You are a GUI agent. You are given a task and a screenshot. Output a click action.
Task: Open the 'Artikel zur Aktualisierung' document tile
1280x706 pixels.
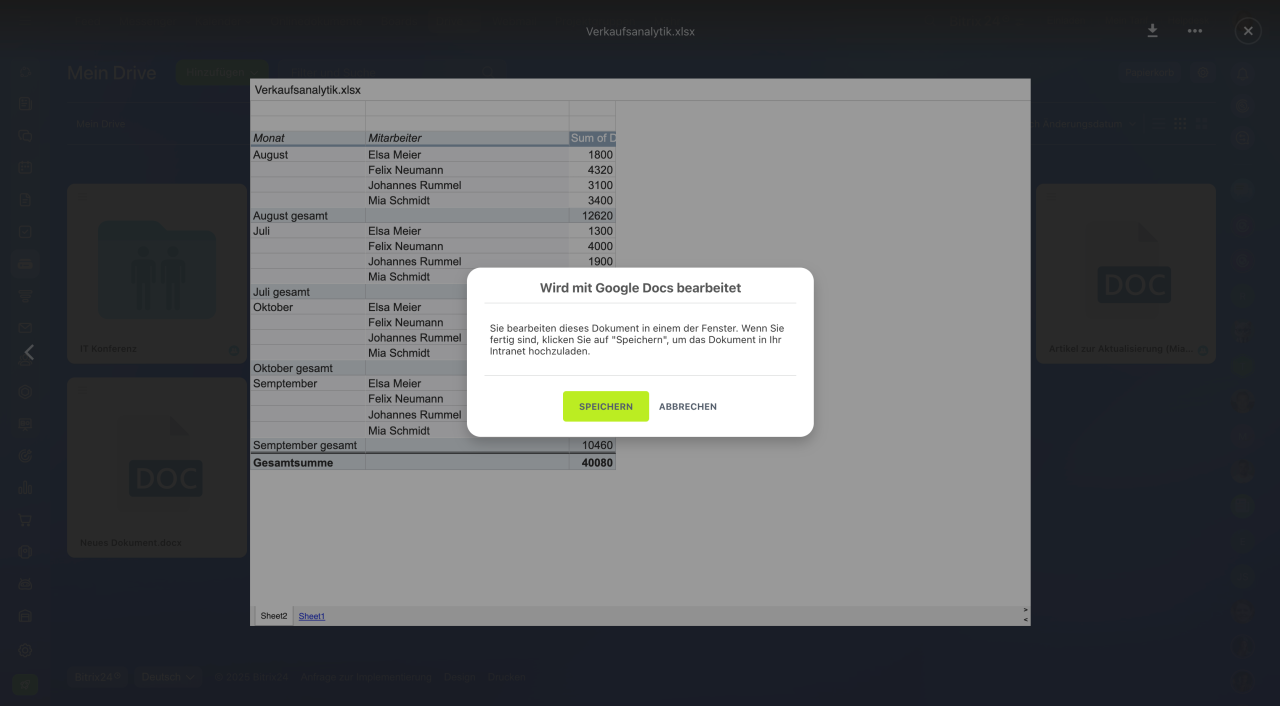1126,273
